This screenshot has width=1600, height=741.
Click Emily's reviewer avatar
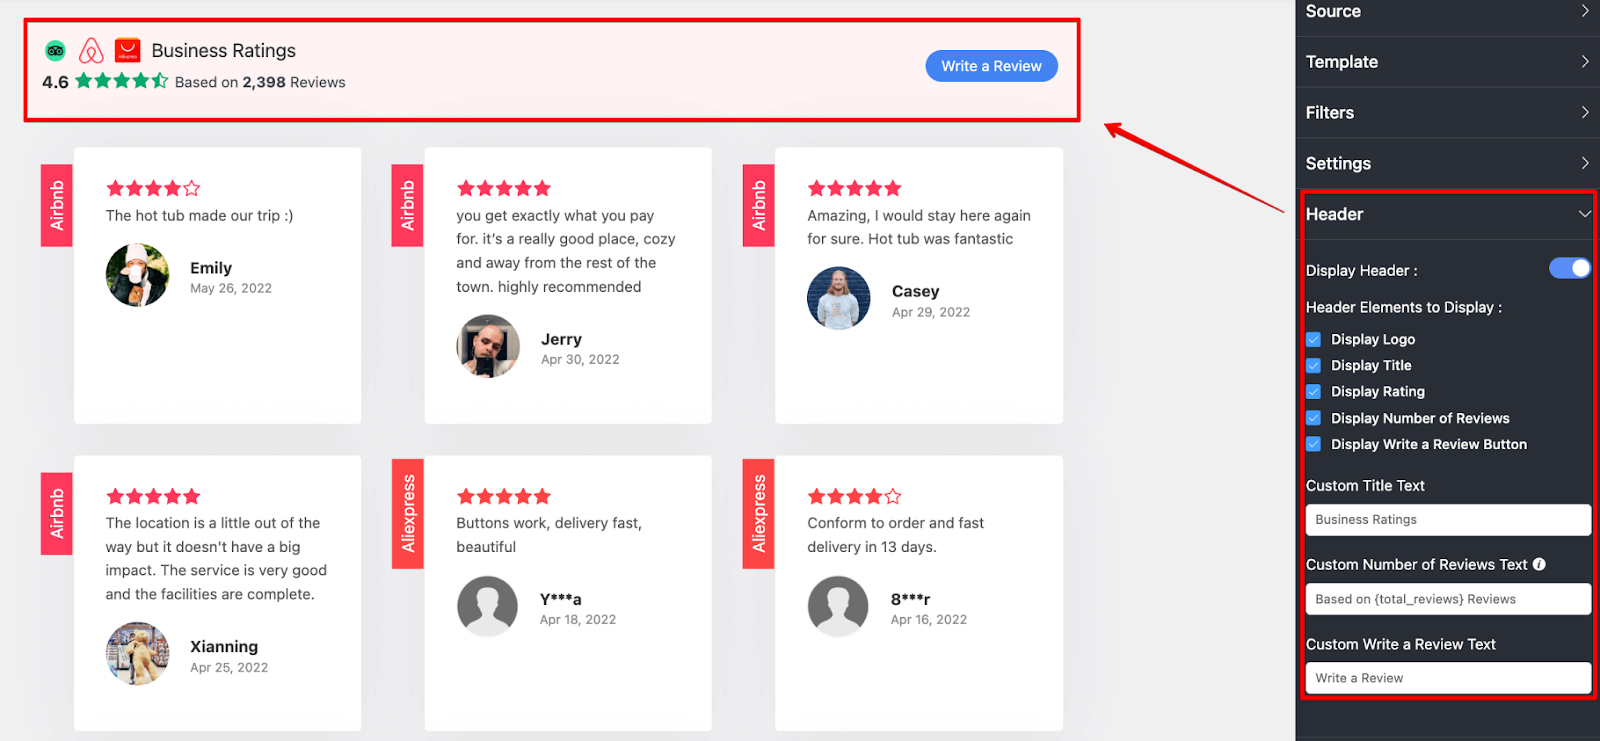[x=137, y=275]
